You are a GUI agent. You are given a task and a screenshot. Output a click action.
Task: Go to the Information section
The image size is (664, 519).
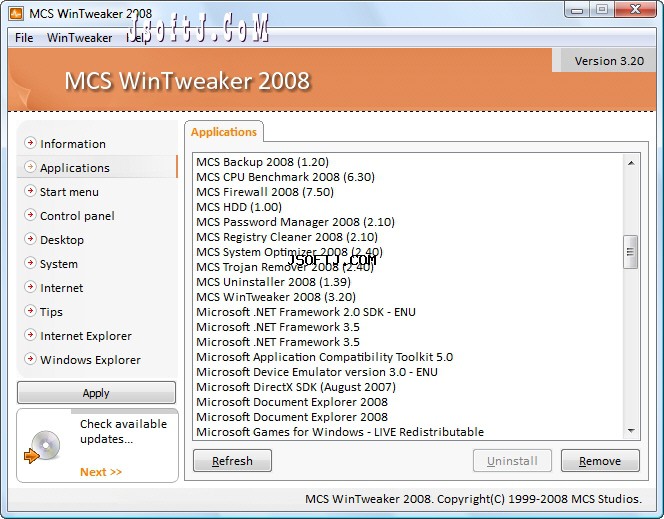tap(73, 144)
